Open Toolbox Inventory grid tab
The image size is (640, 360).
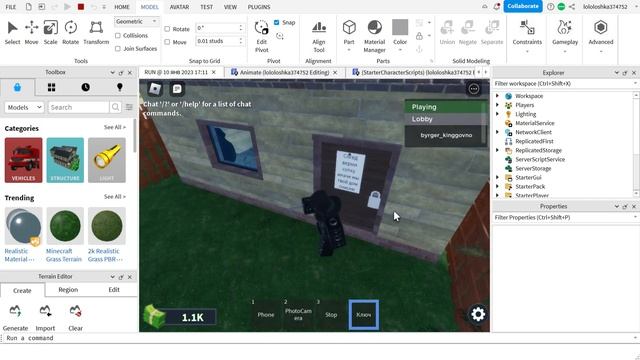[x=51, y=87]
